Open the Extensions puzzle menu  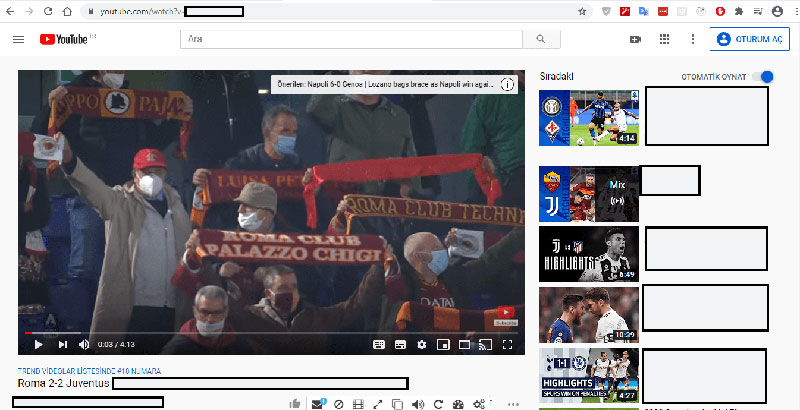pyautogui.click(x=739, y=11)
